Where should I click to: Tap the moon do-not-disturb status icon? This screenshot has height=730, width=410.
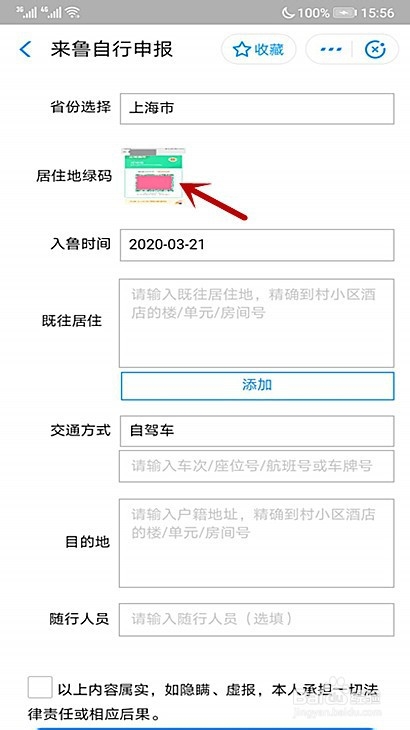click(x=288, y=12)
